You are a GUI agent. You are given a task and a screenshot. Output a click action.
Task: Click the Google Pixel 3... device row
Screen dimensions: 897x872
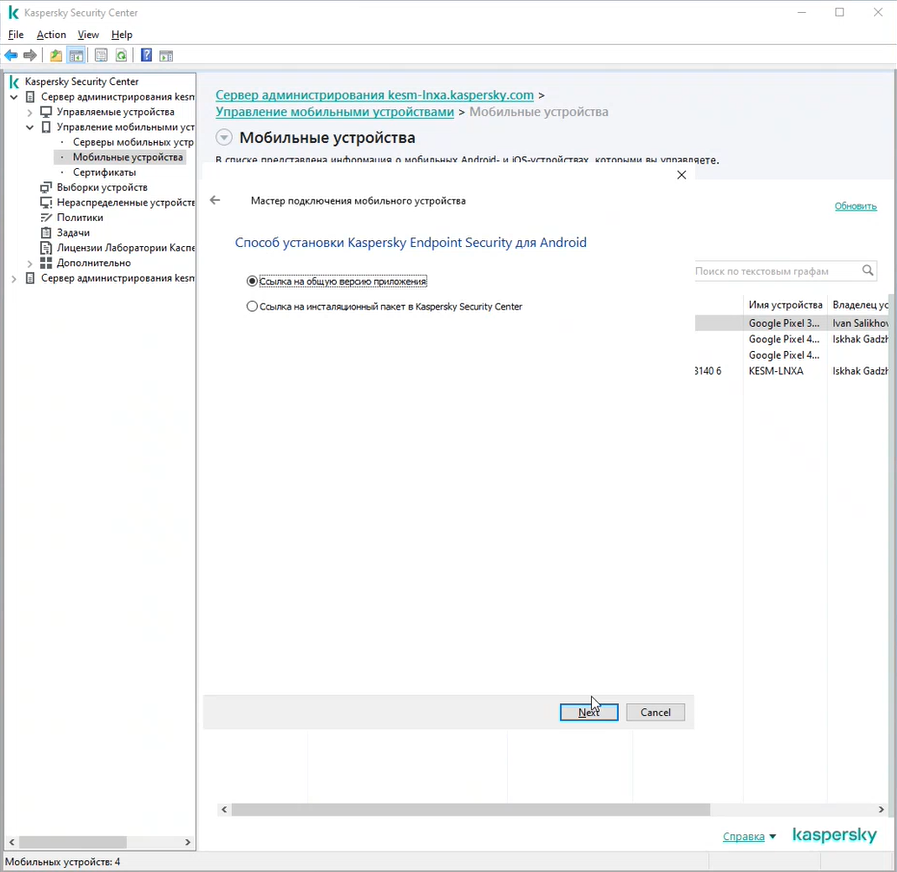pos(792,323)
